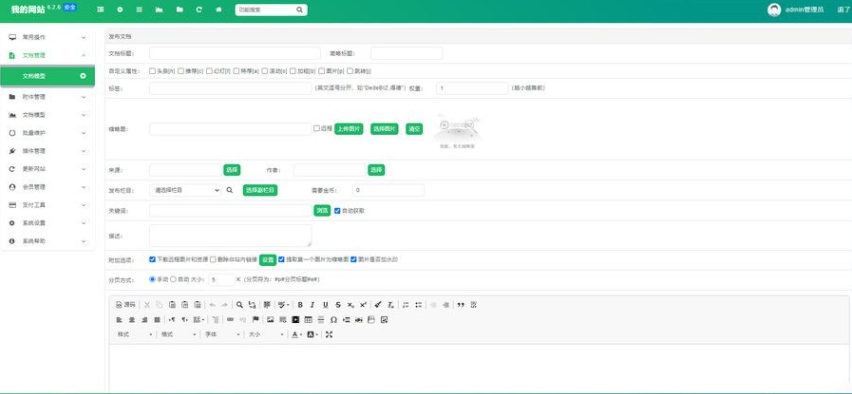Open the 插件管理 sidebar menu
The height and width of the screenshot is (394, 852).
coord(47,151)
